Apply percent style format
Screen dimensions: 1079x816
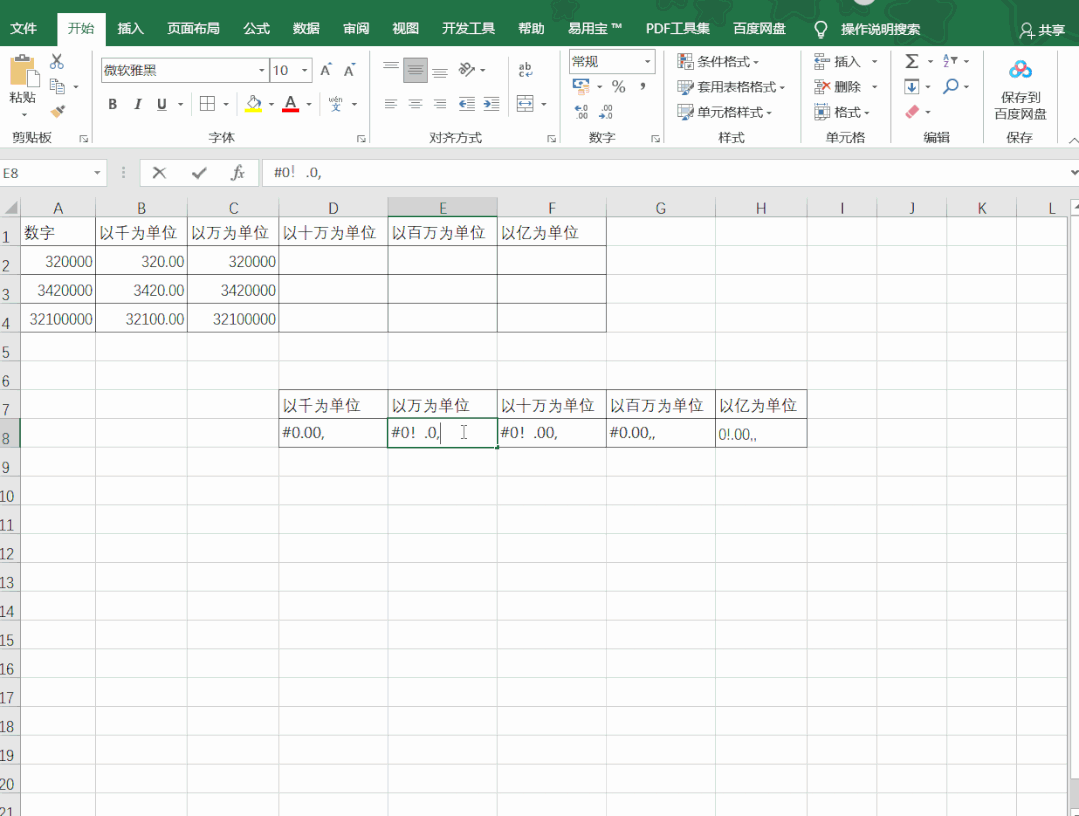(619, 87)
